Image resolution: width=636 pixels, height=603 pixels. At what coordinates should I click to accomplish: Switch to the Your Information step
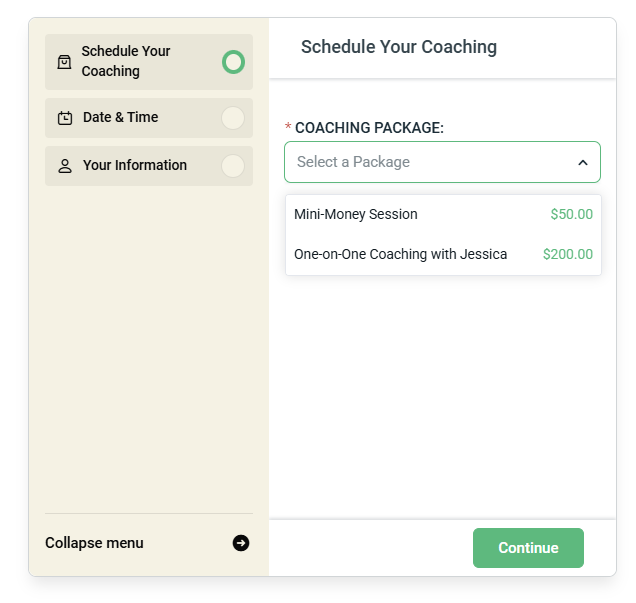[x=135, y=166]
